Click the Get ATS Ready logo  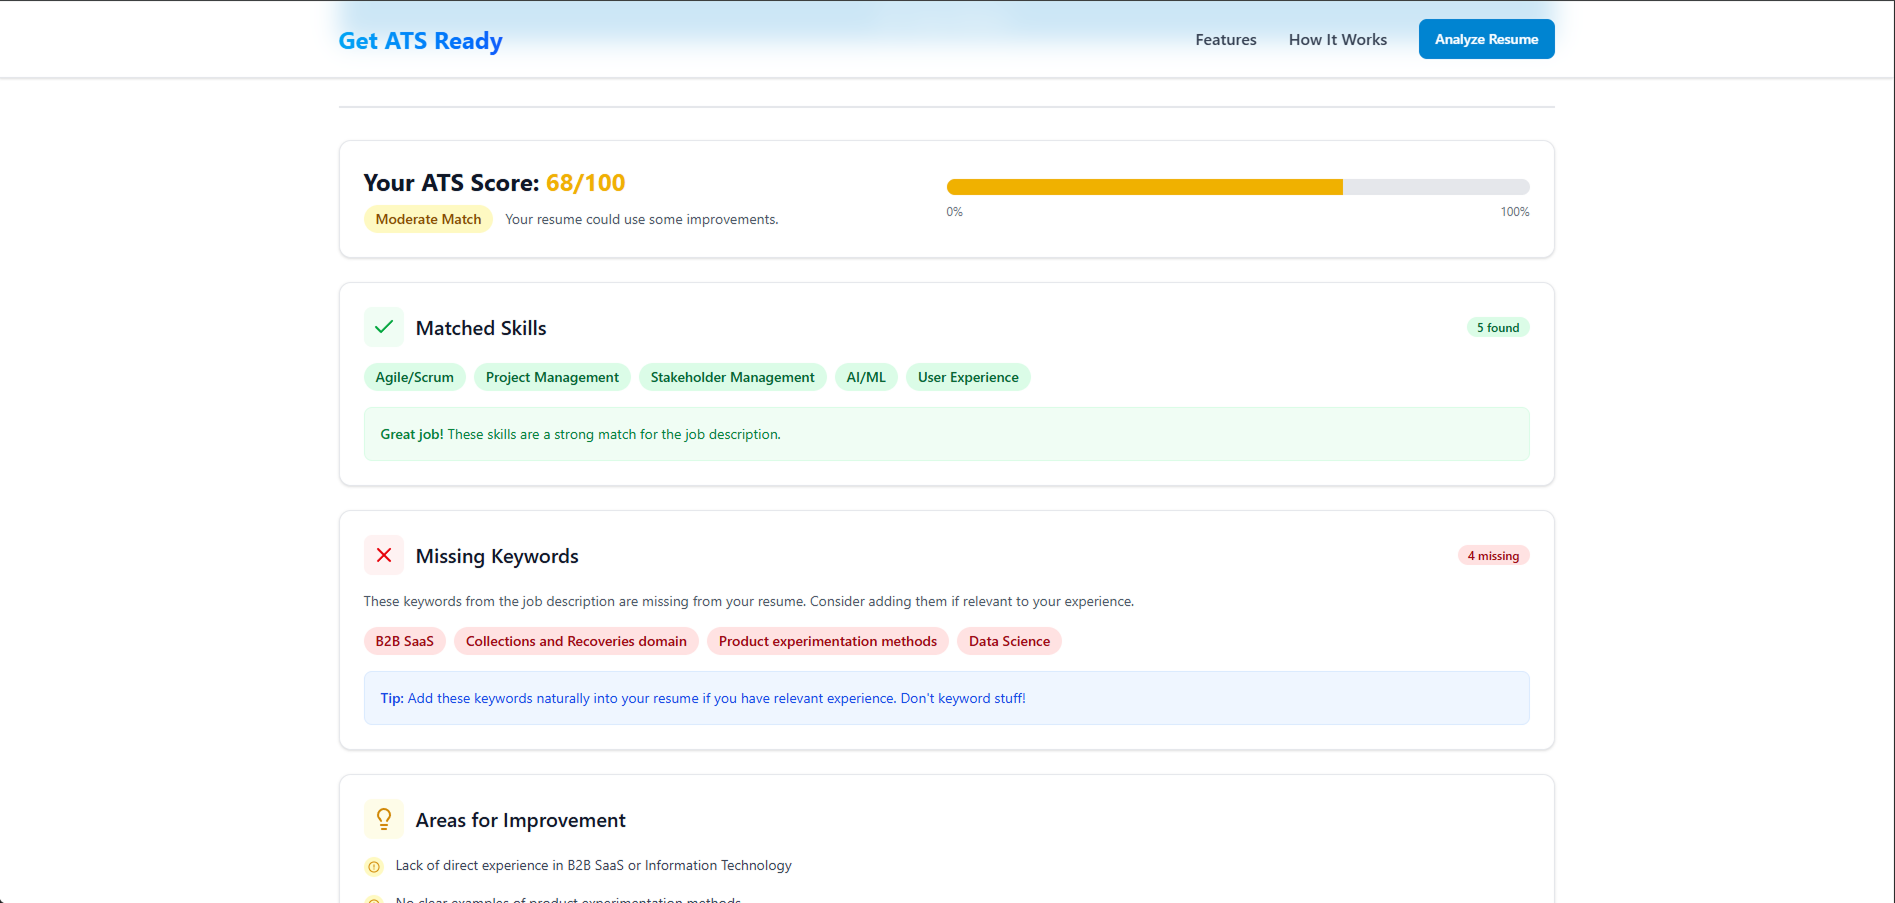[420, 40]
